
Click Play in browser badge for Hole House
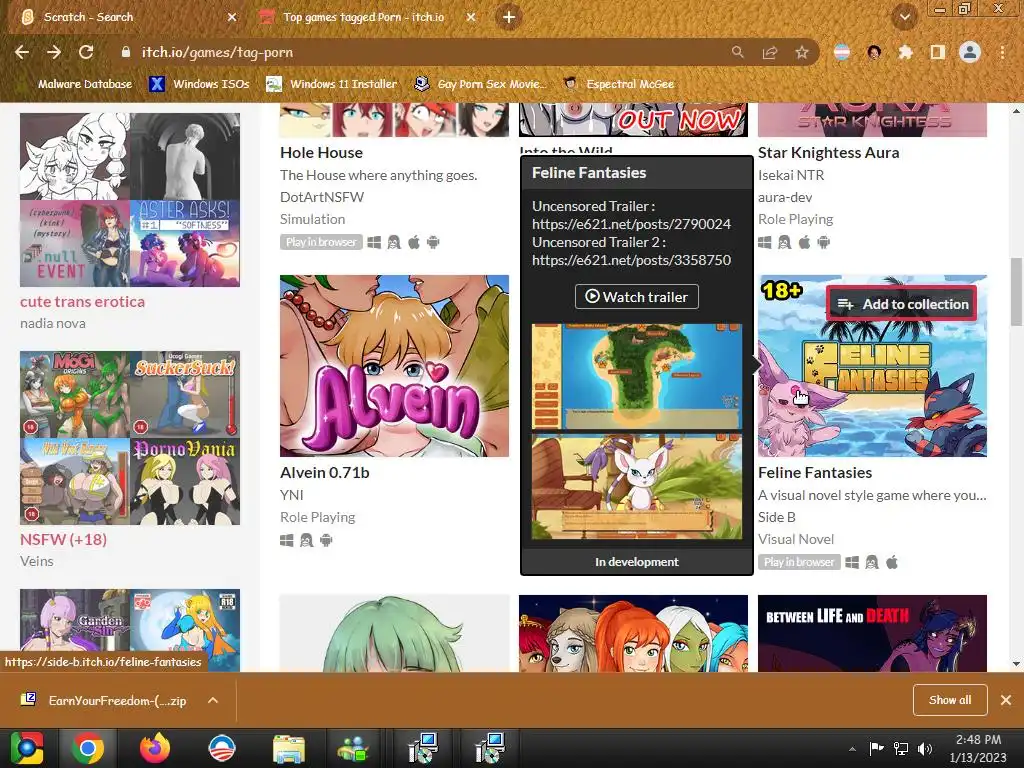[x=321, y=242]
